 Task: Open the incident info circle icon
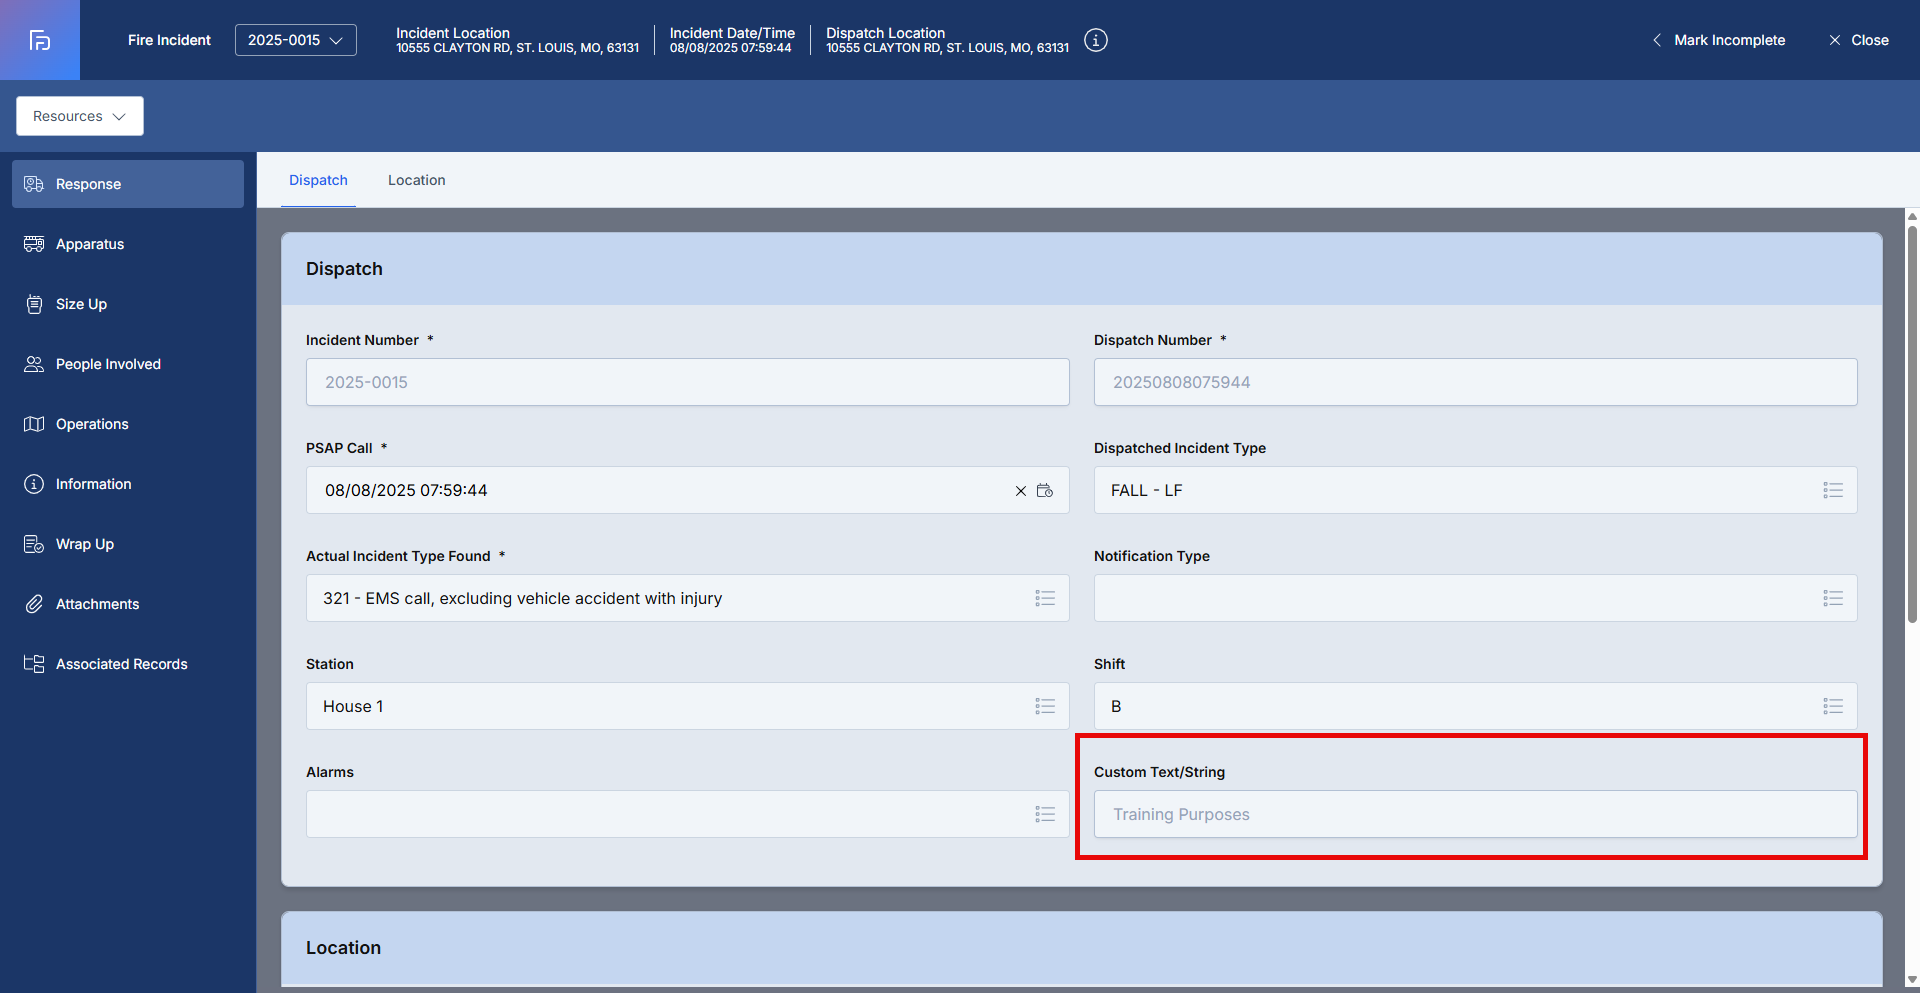pos(1096,40)
